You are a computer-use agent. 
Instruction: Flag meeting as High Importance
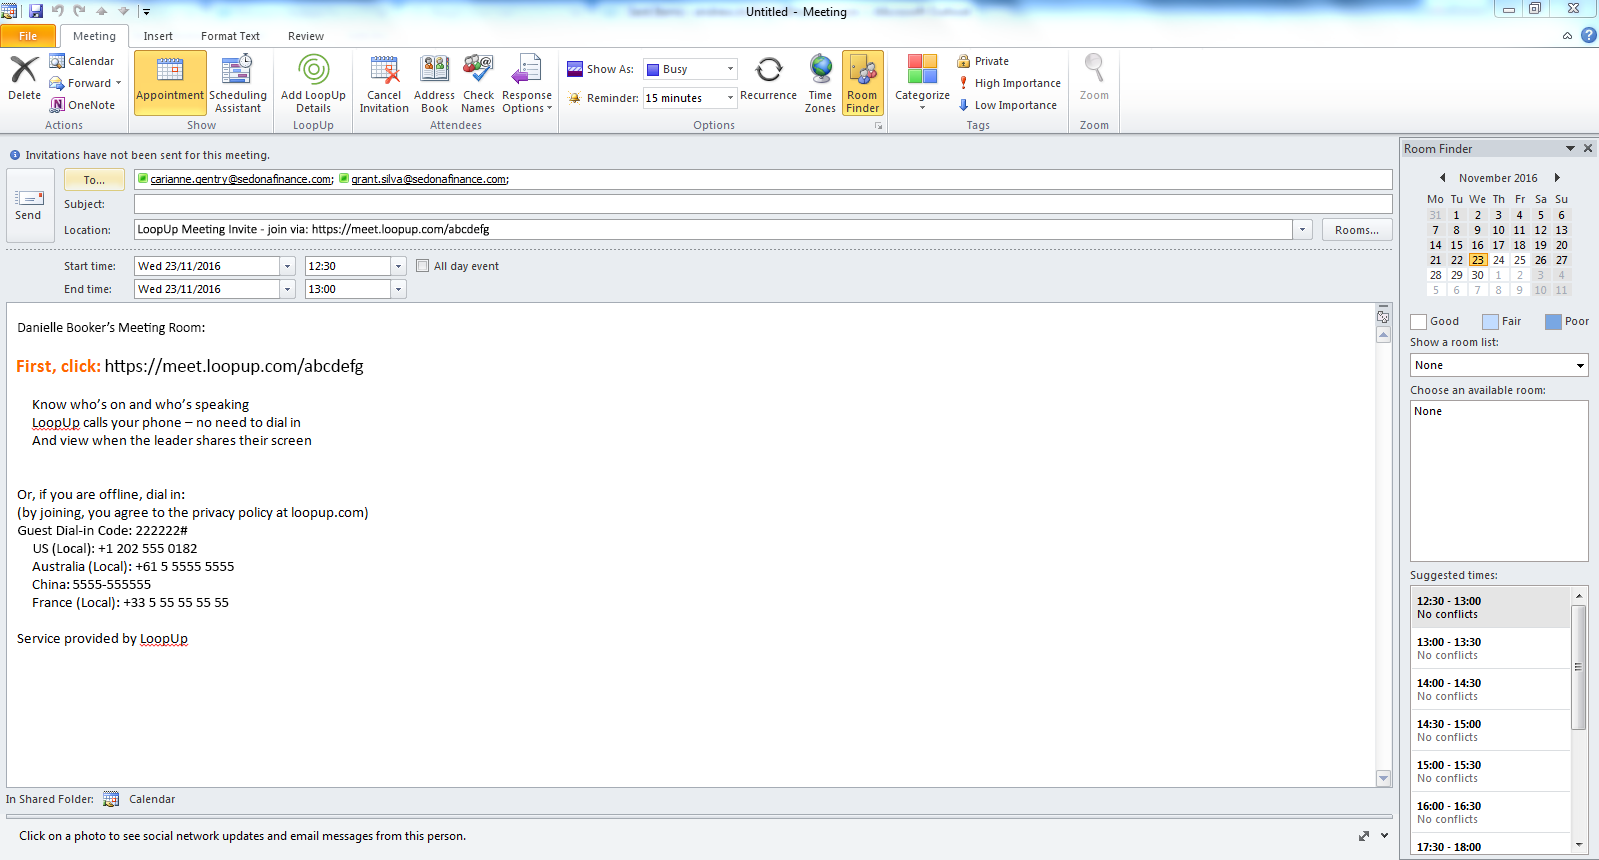click(1009, 83)
